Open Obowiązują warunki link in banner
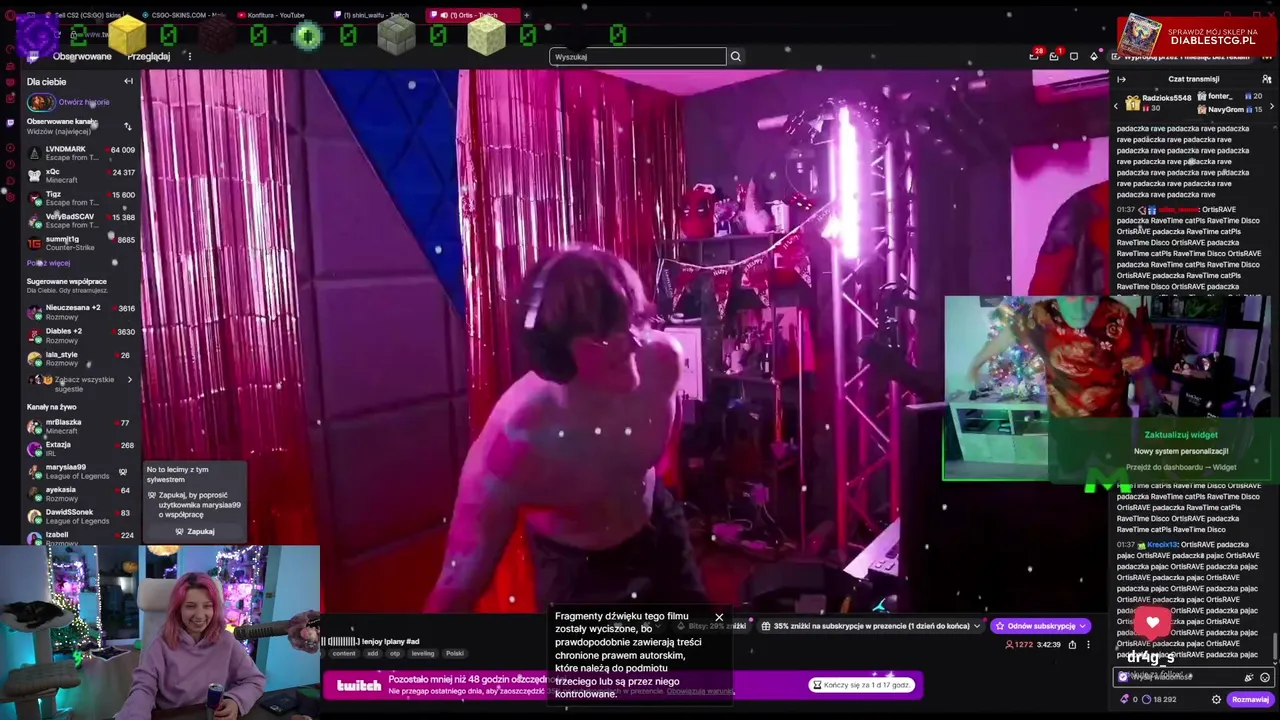 coord(699,691)
